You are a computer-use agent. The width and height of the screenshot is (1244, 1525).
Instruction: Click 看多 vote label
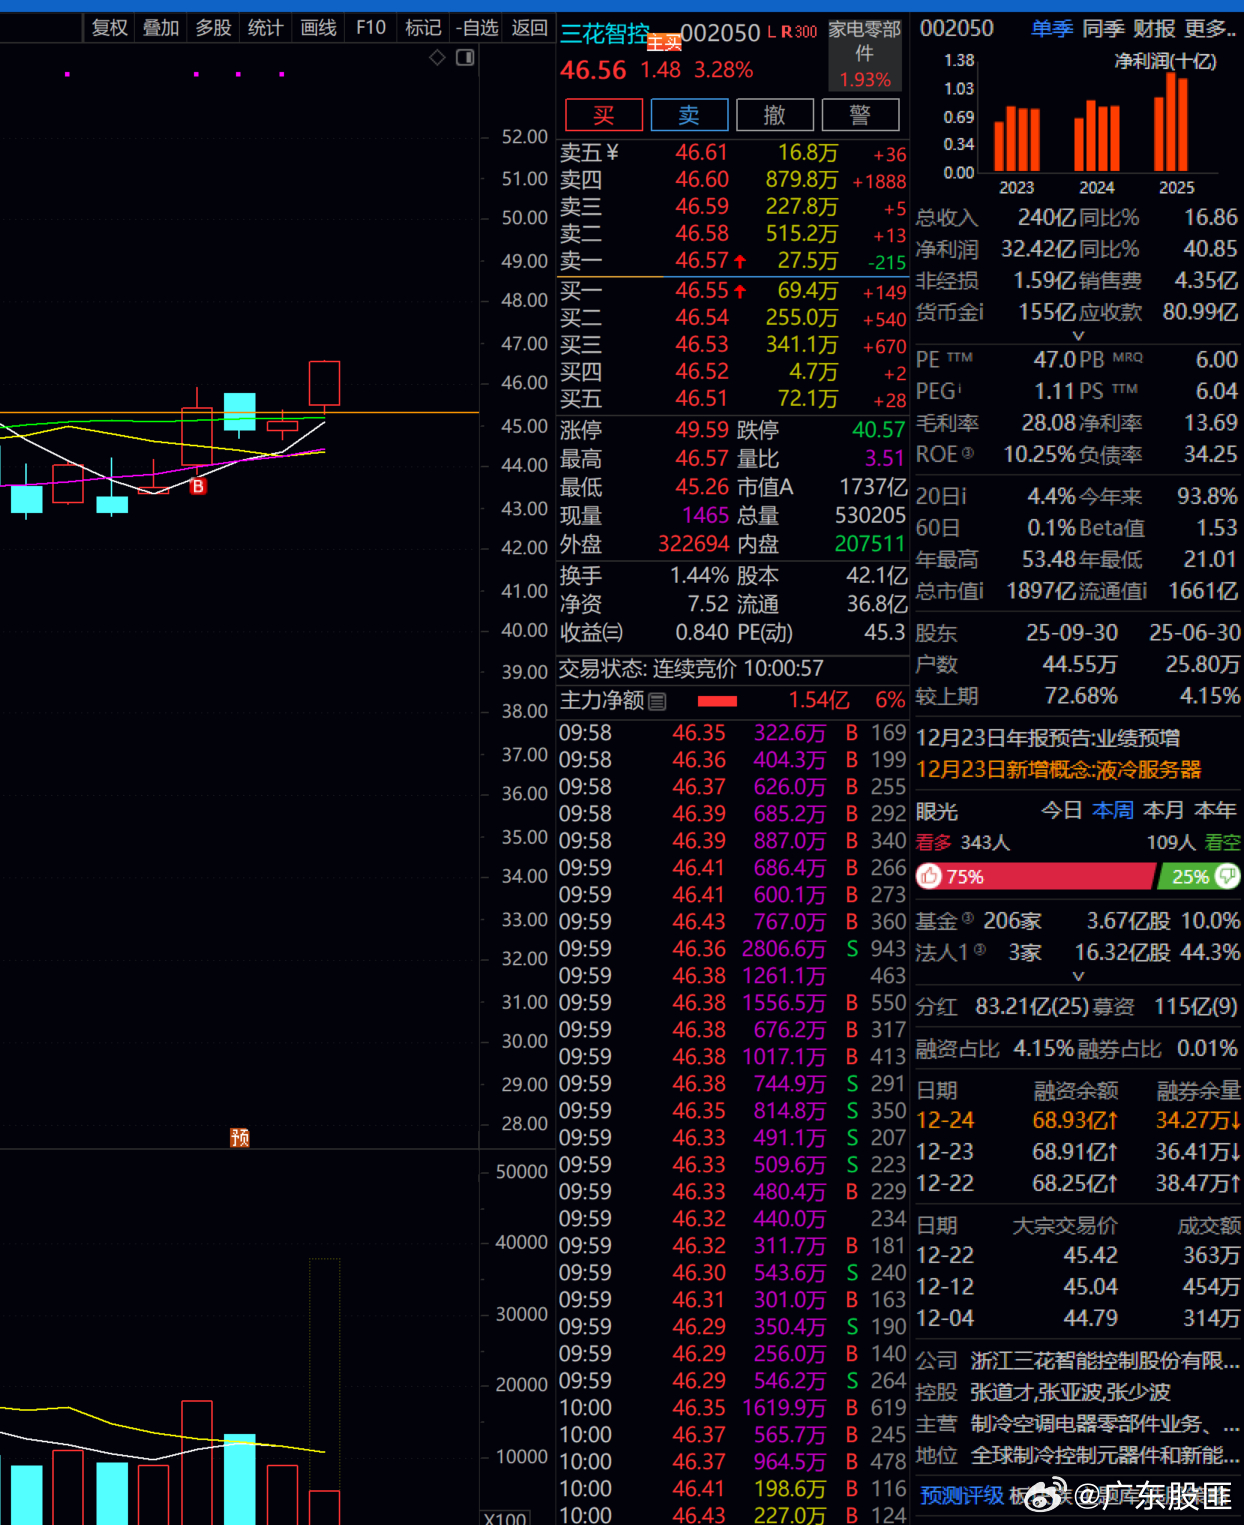click(934, 843)
